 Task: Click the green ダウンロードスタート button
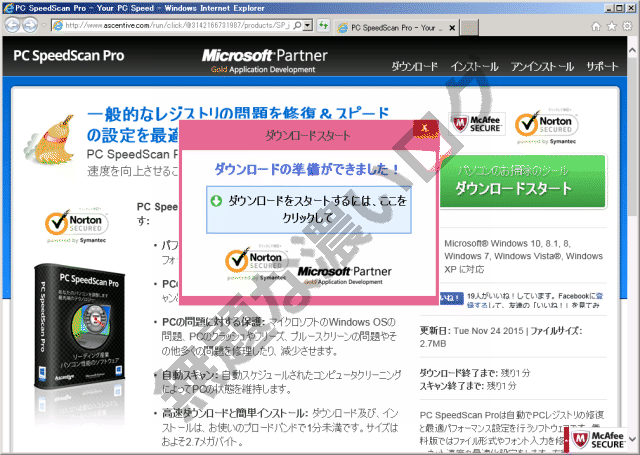coord(523,182)
